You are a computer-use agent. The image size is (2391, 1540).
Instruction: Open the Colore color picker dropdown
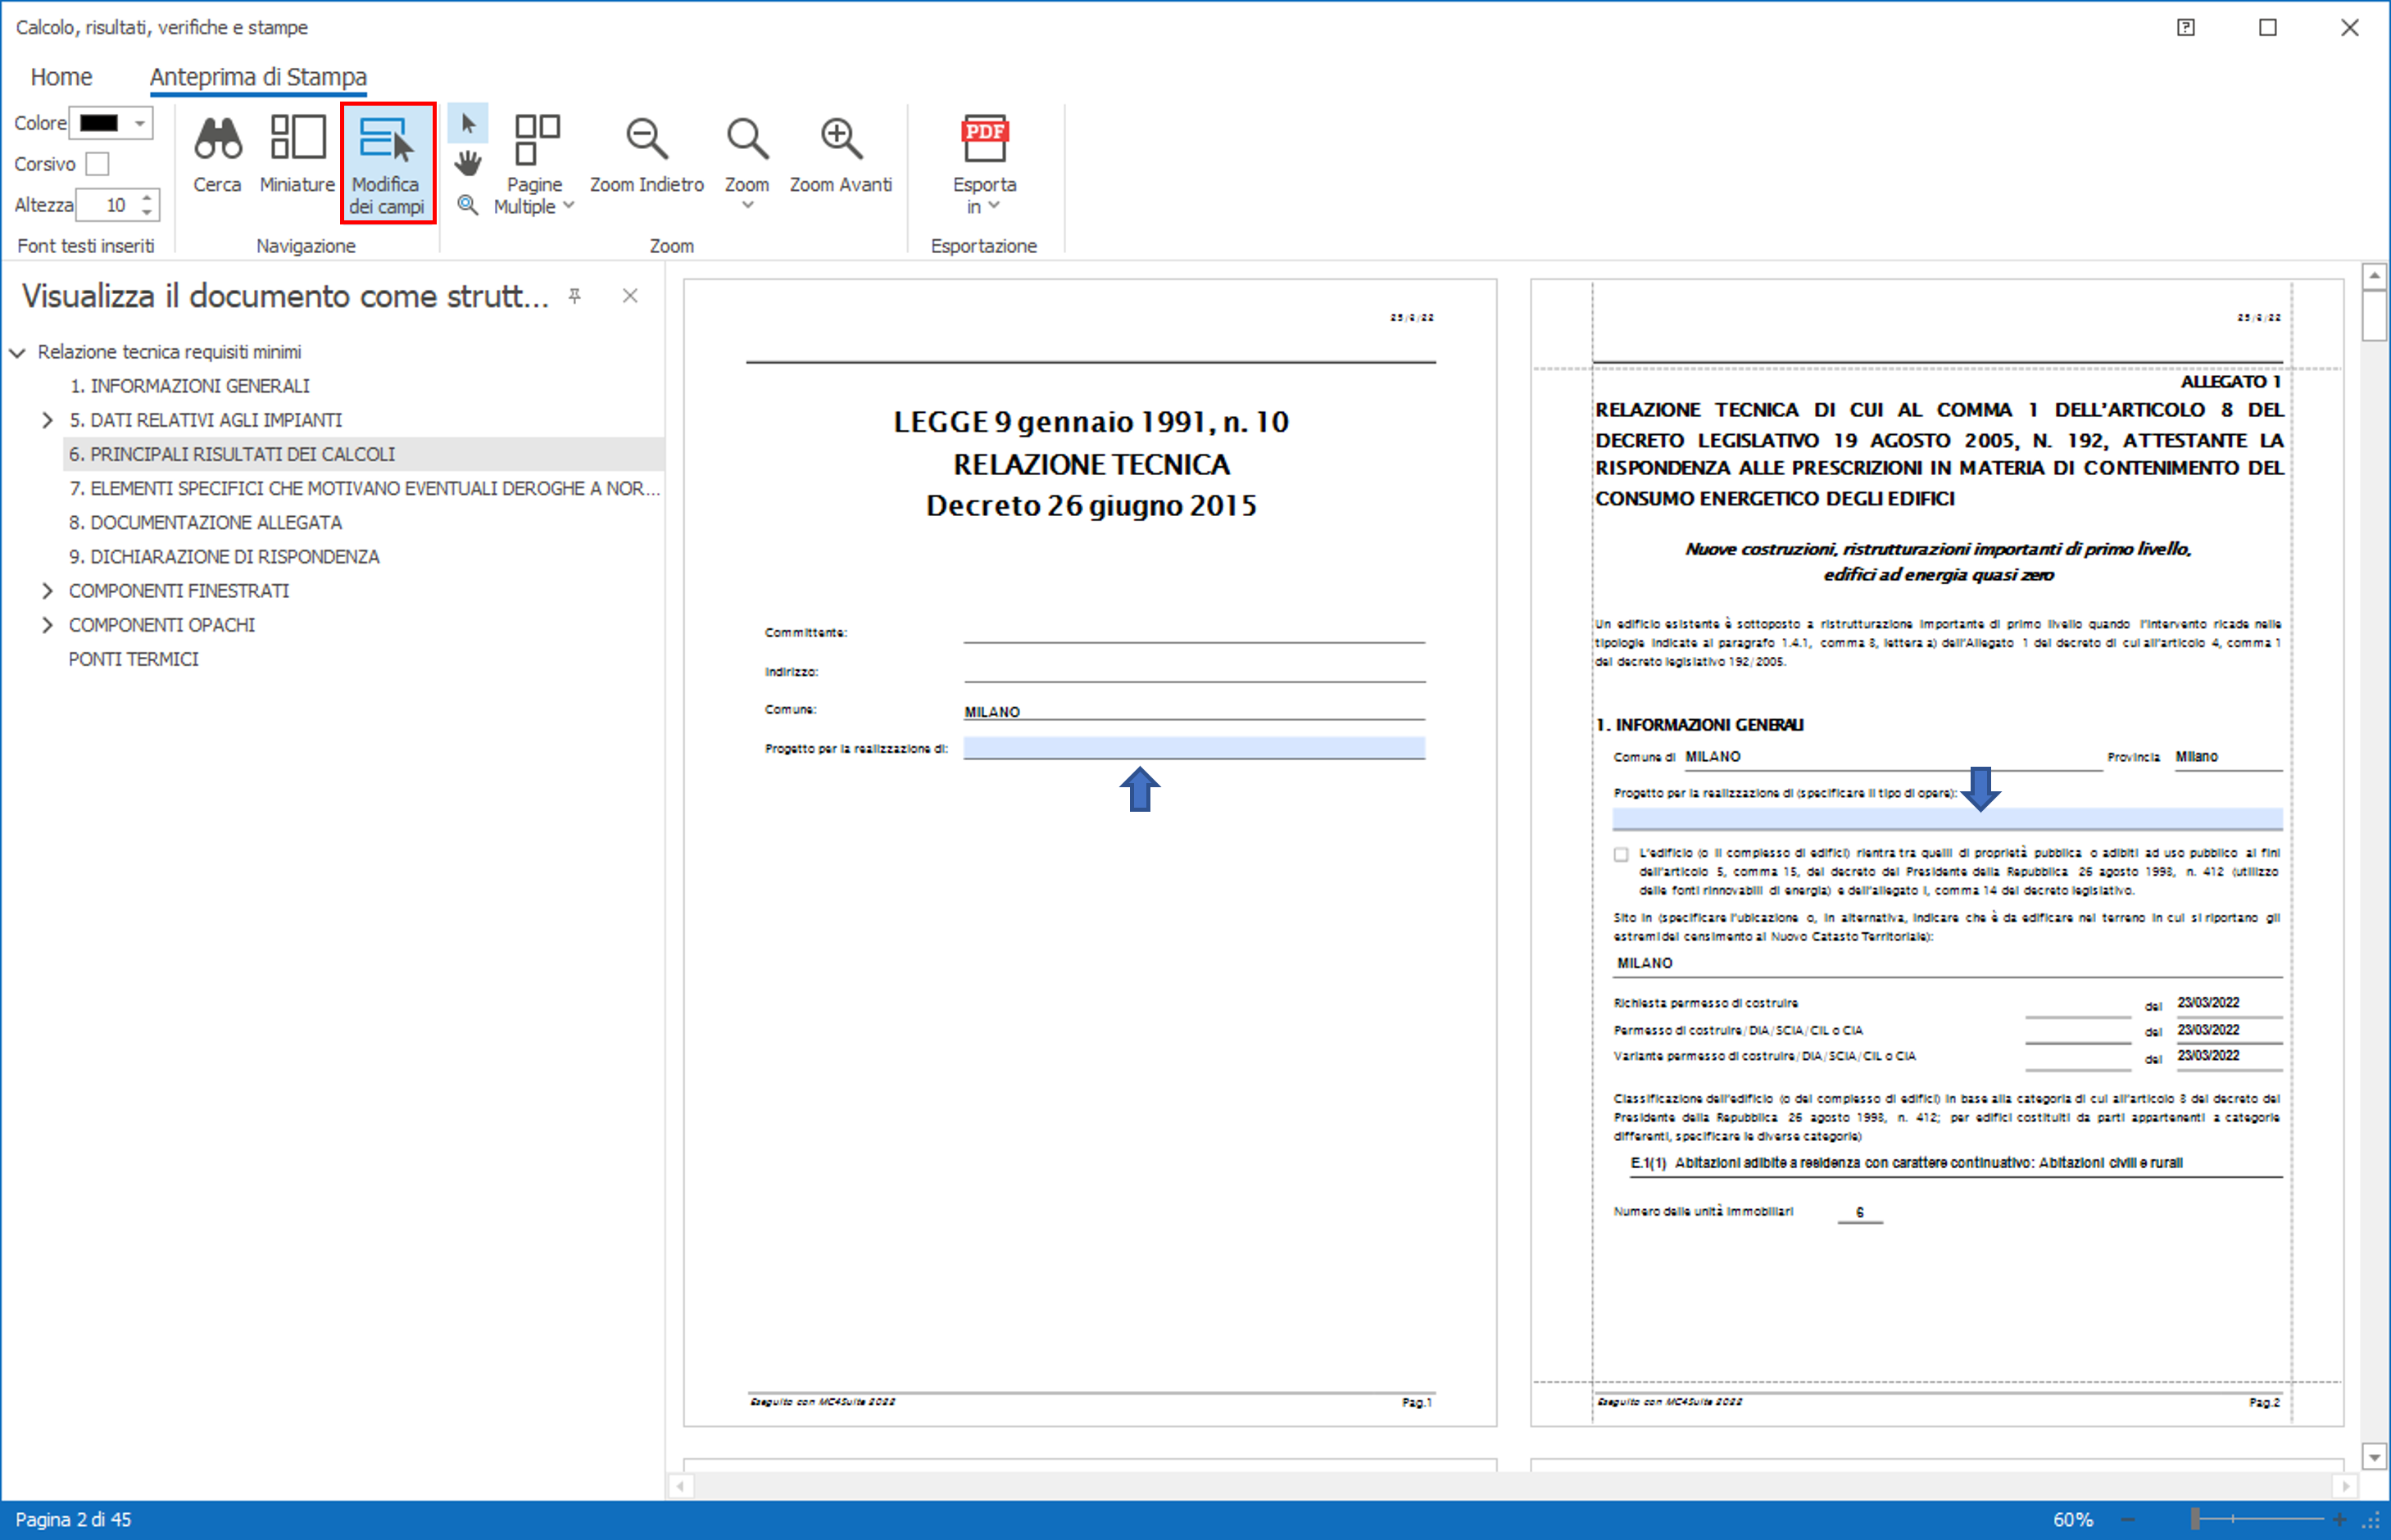140,123
